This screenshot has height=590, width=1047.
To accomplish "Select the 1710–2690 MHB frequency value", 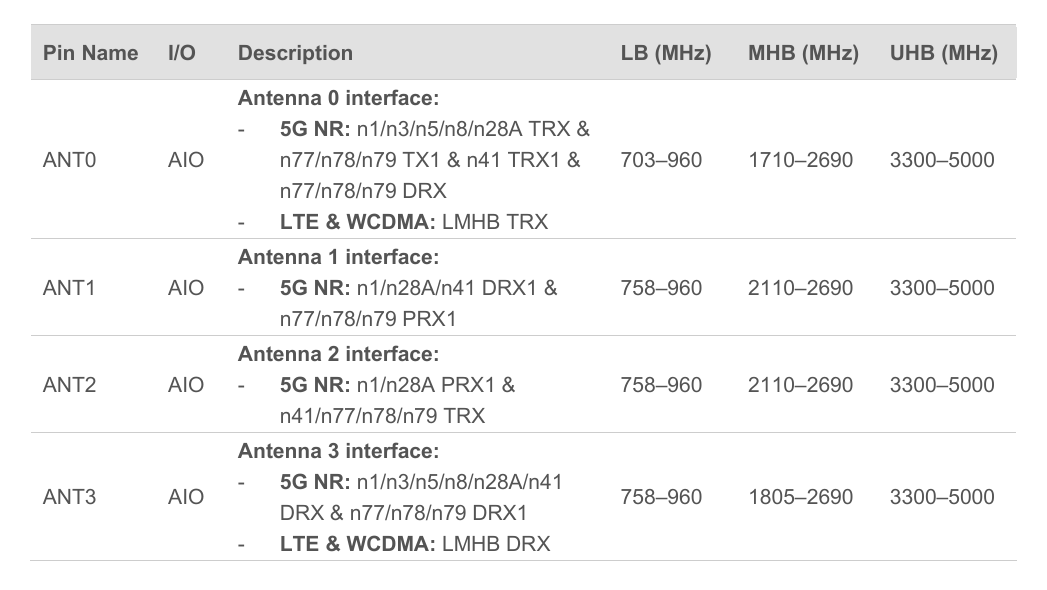I will click(800, 160).
